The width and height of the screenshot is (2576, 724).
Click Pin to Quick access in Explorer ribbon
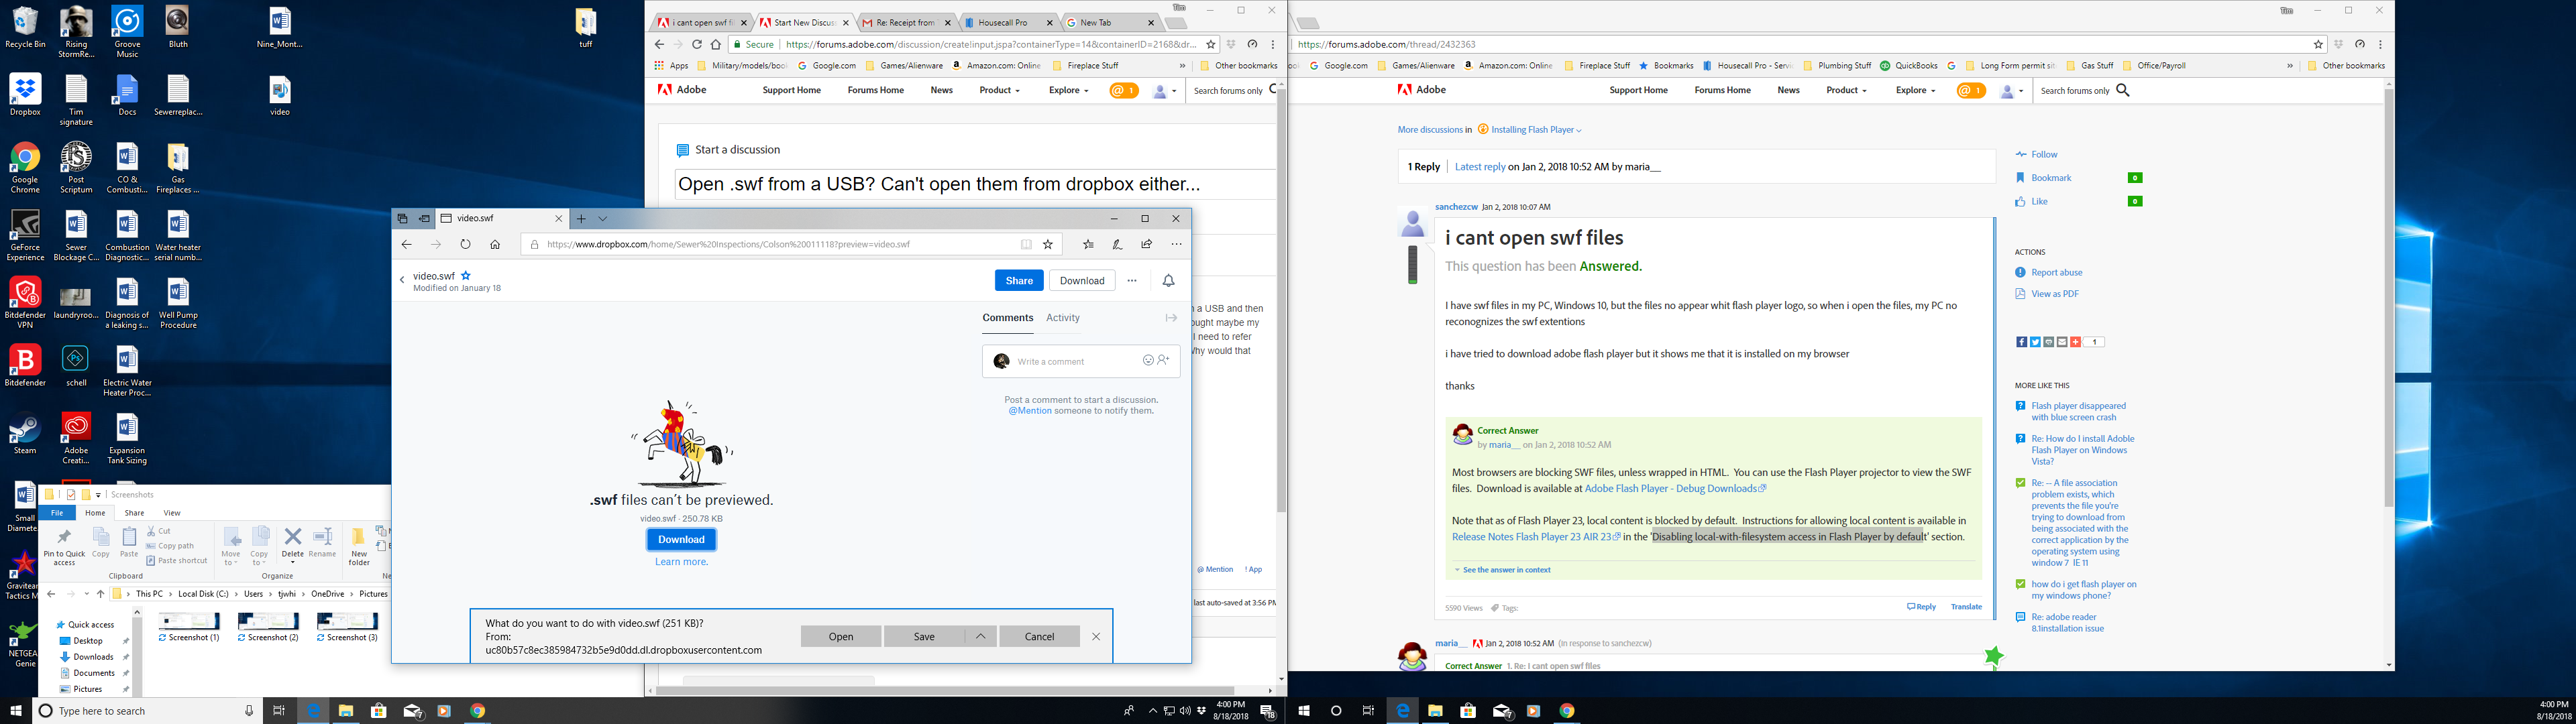coord(64,546)
